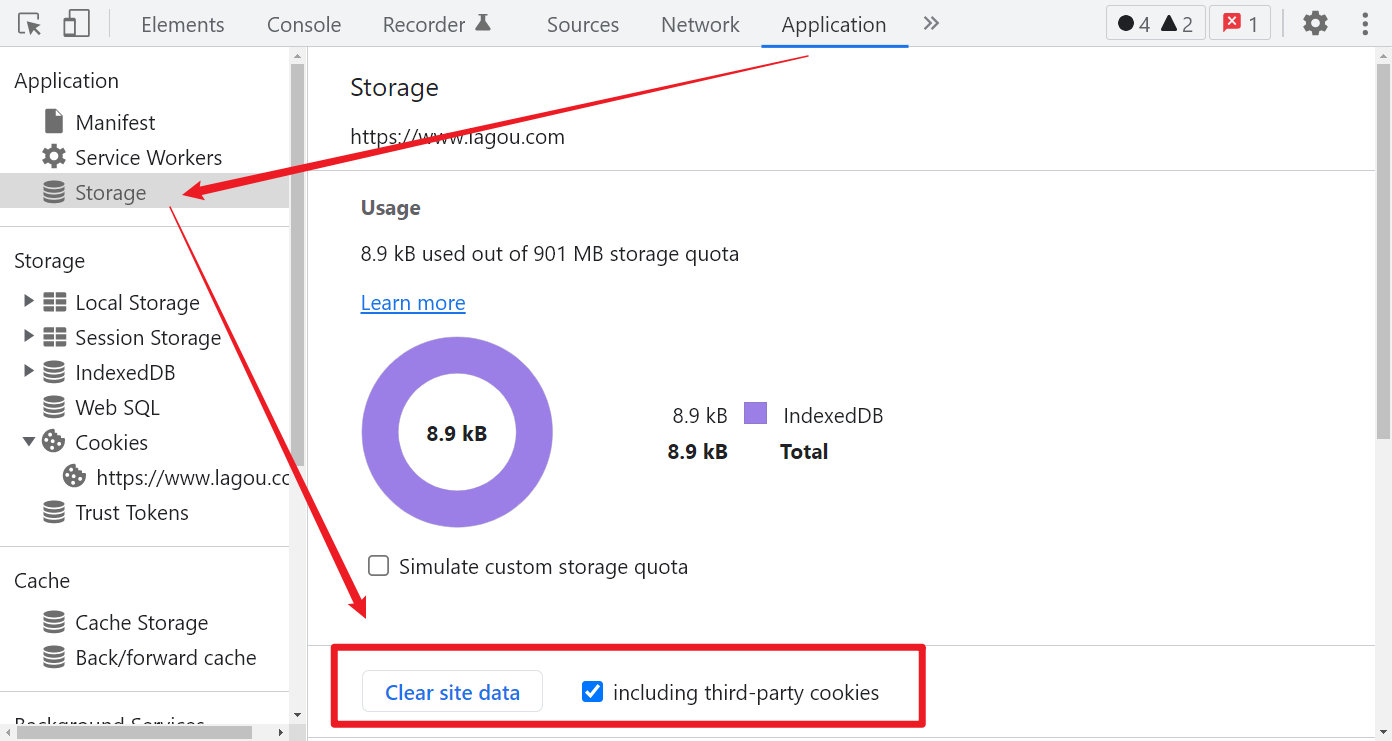Screen dimensions: 1392x741
Task: Click the Clear site data button
Action: 452,691
